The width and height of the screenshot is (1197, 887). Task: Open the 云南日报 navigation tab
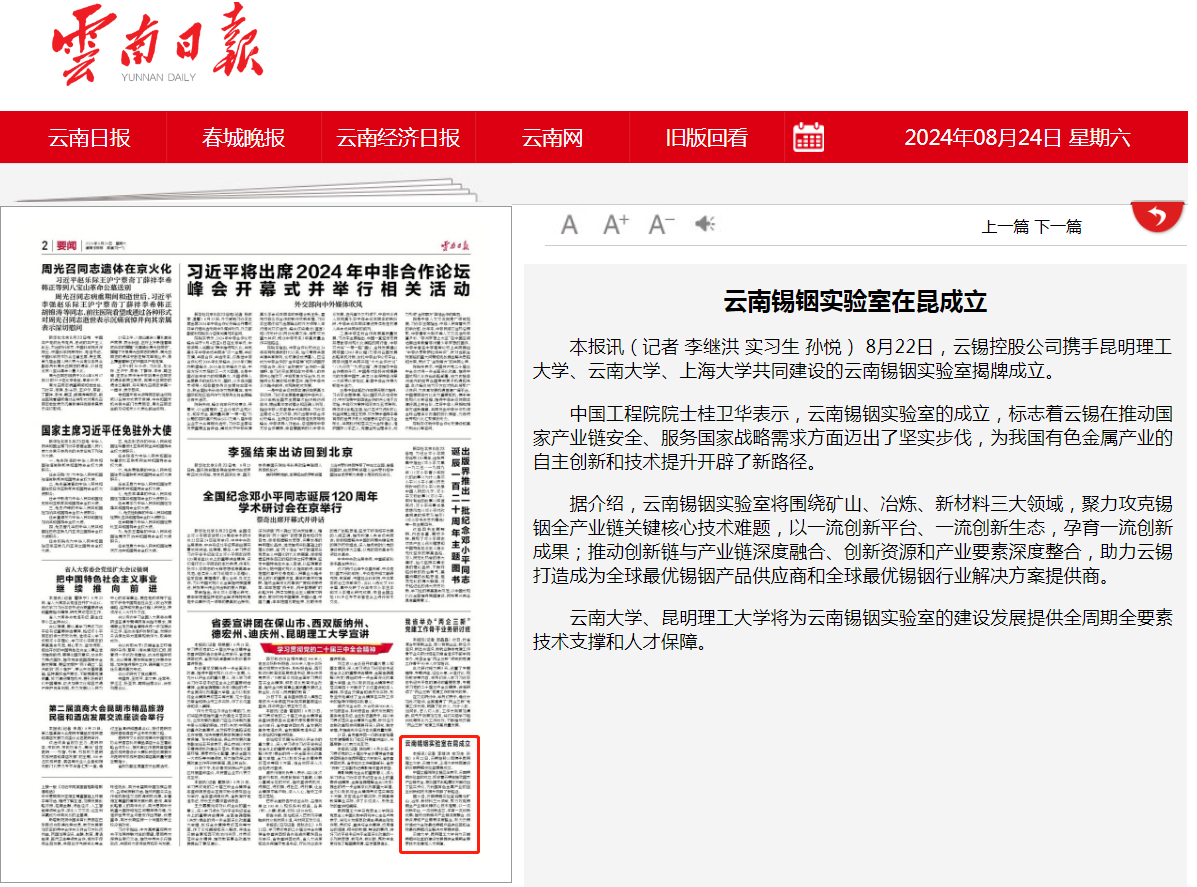(x=90, y=138)
